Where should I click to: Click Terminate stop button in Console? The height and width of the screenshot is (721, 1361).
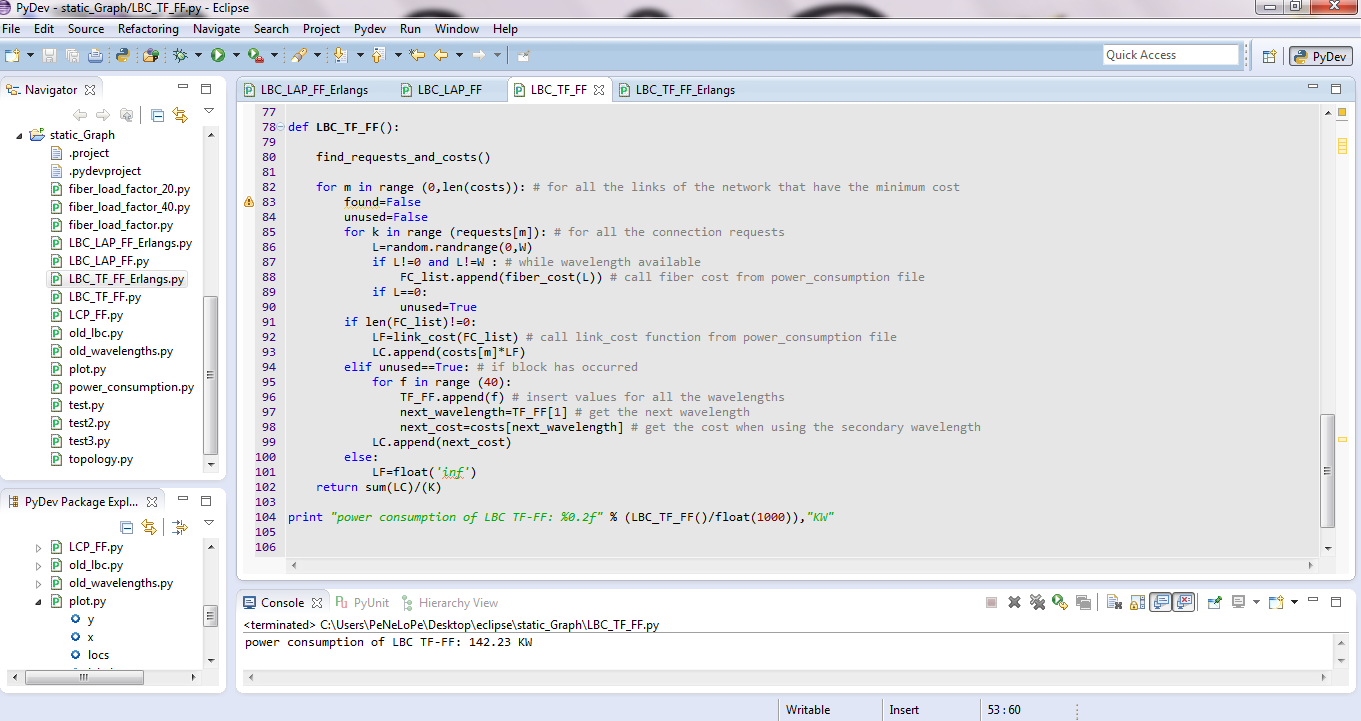991,602
